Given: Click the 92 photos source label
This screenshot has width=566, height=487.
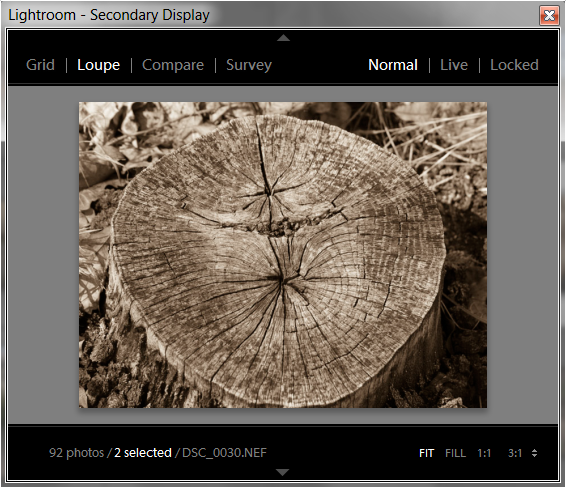Looking at the screenshot, I should (77, 453).
